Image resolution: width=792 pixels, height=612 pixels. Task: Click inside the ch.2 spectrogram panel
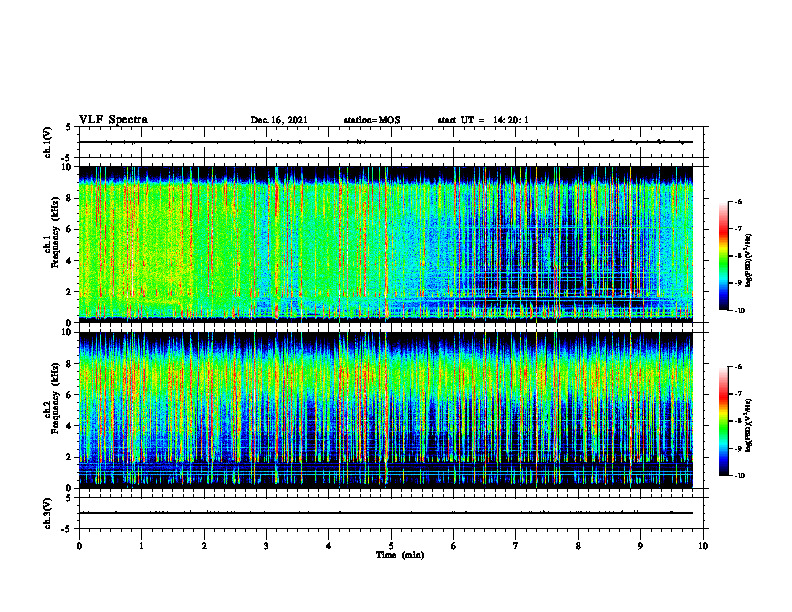click(386, 410)
